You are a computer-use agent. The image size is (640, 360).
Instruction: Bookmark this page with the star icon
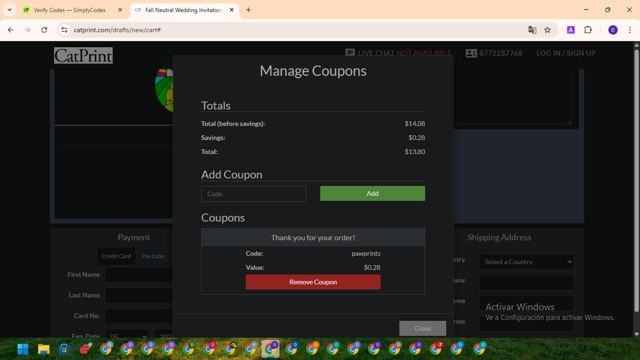[547, 30]
